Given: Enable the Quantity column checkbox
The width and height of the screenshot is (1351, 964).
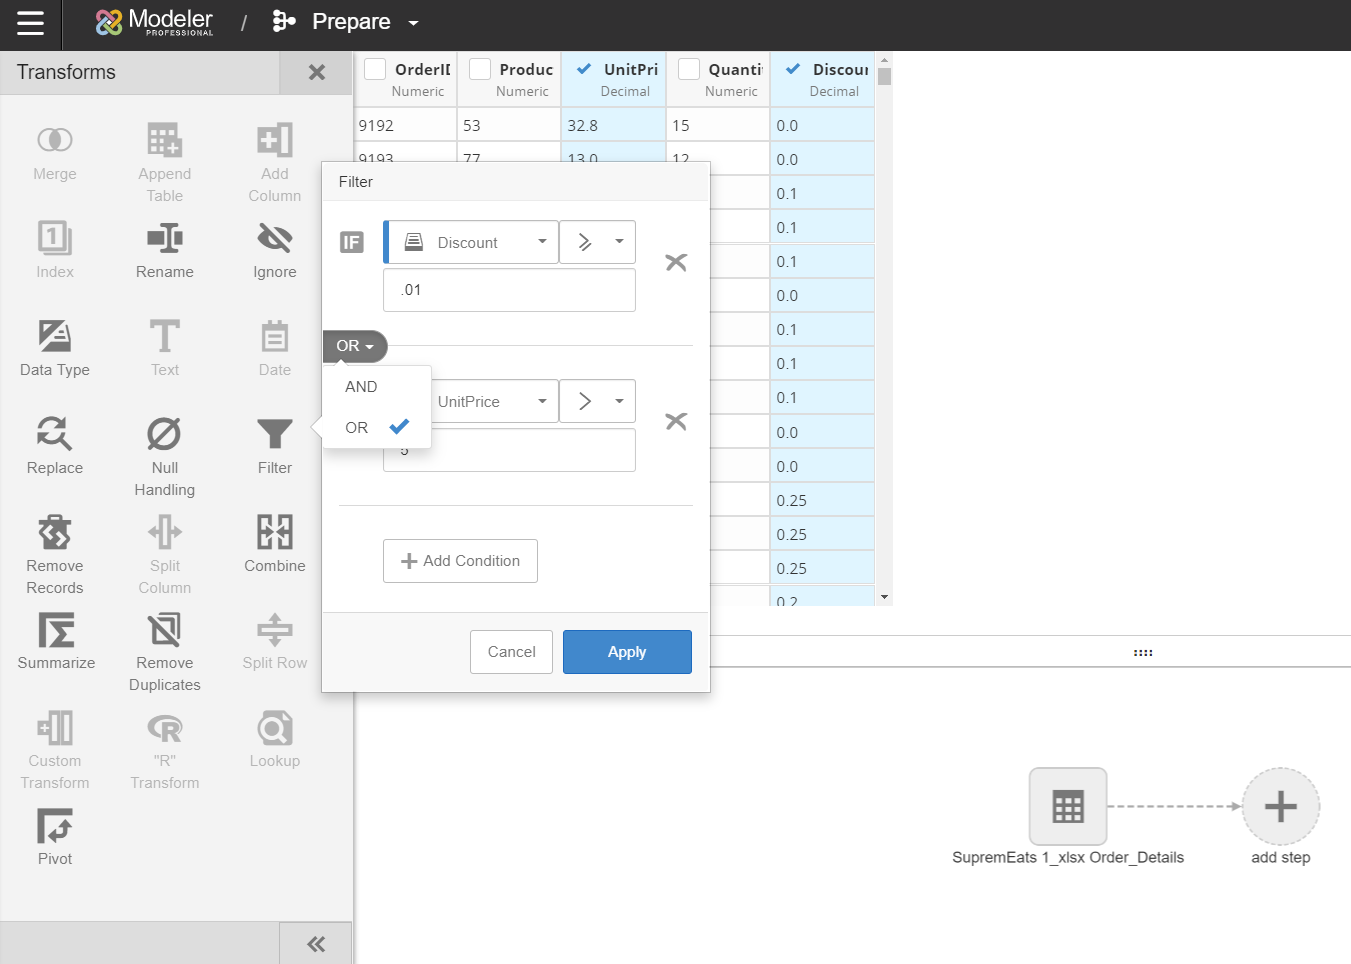Looking at the screenshot, I should (689, 69).
